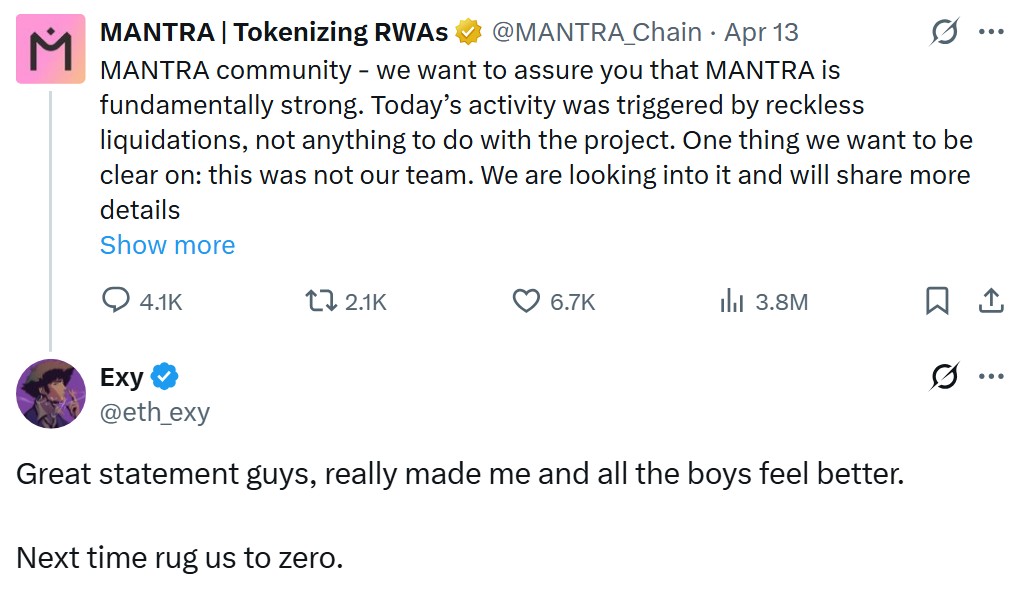Click the "Next time rug us to zero" text

[180, 557]
